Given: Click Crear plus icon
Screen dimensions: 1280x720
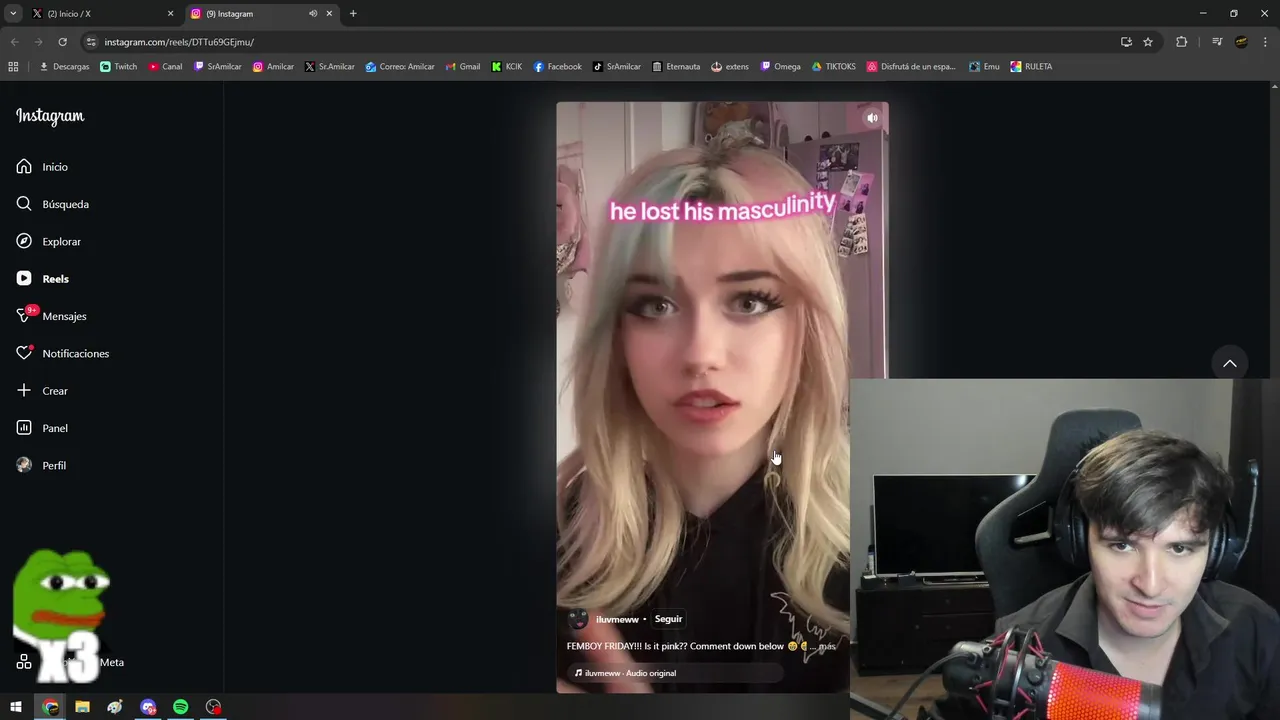Looking at the screenshot, I should [x=24, y=391].
